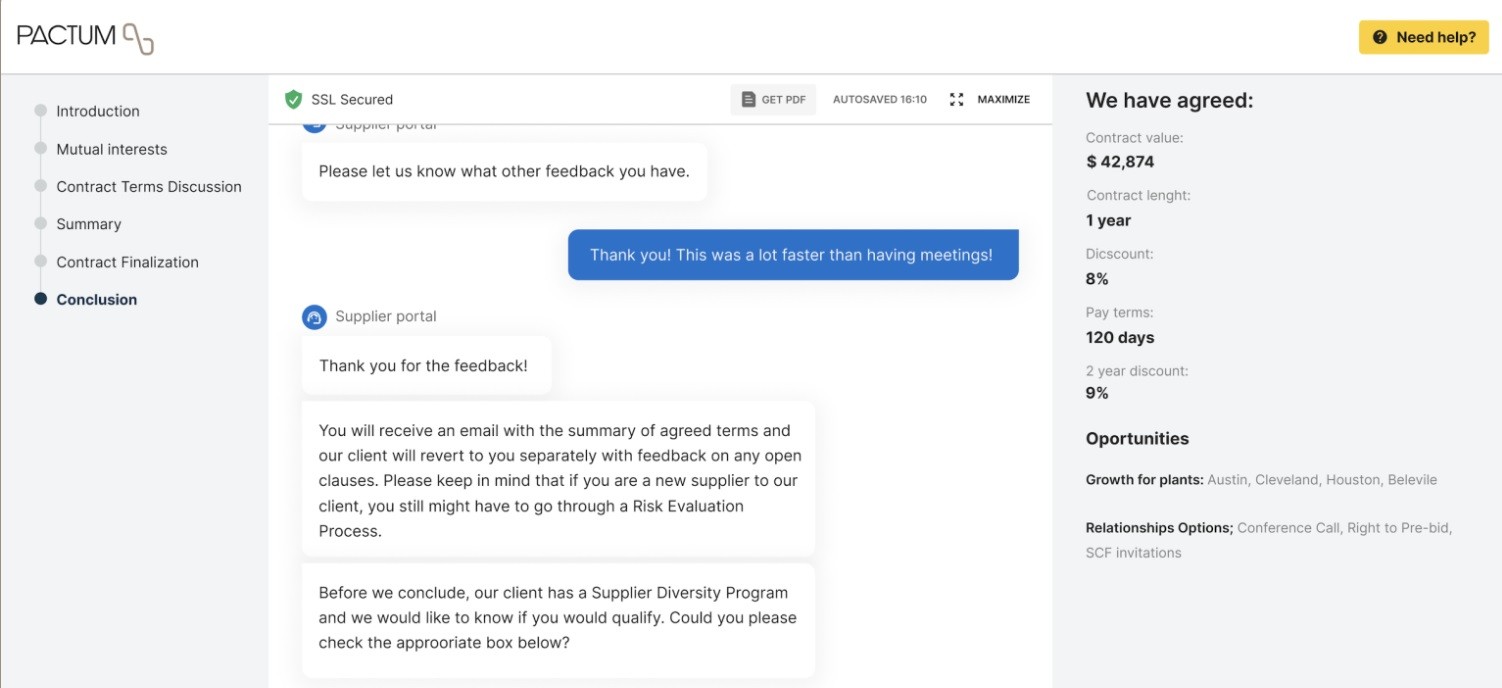Go to Mutual interests step
The image size is (1502, 688).
click(x=112, y=149)
